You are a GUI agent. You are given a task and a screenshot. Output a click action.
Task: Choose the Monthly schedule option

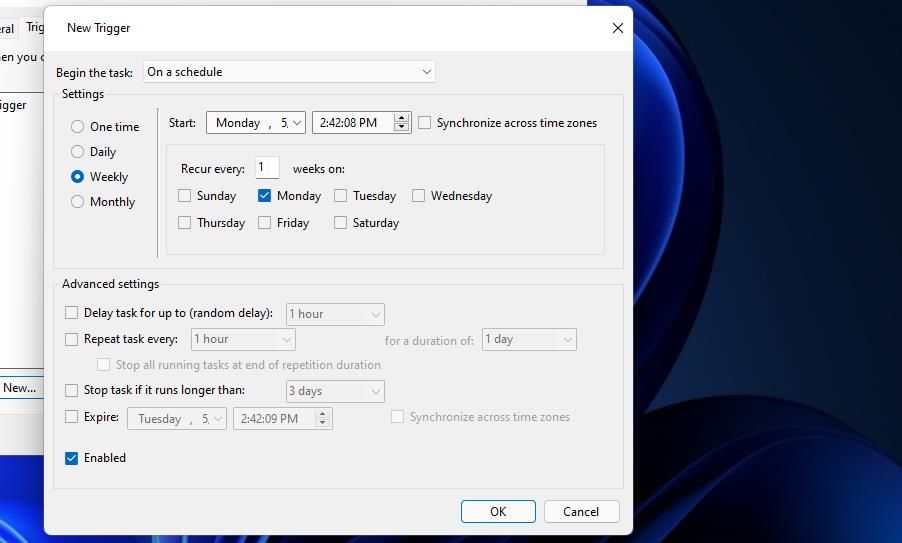[77, 202]
